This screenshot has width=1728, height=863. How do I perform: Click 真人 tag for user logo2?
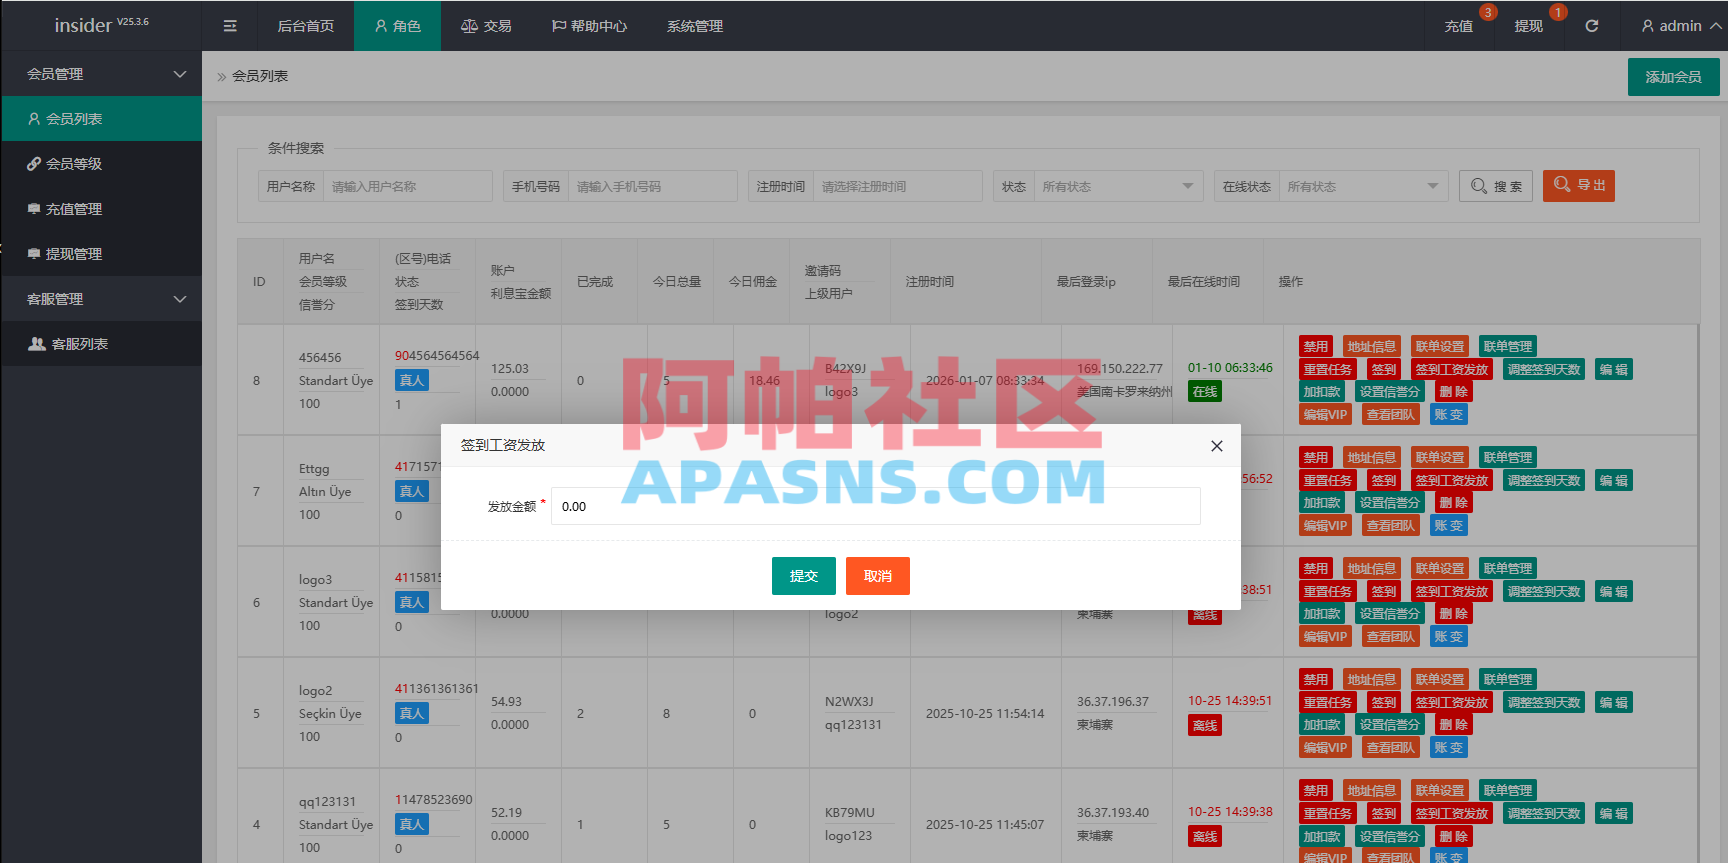412,713
